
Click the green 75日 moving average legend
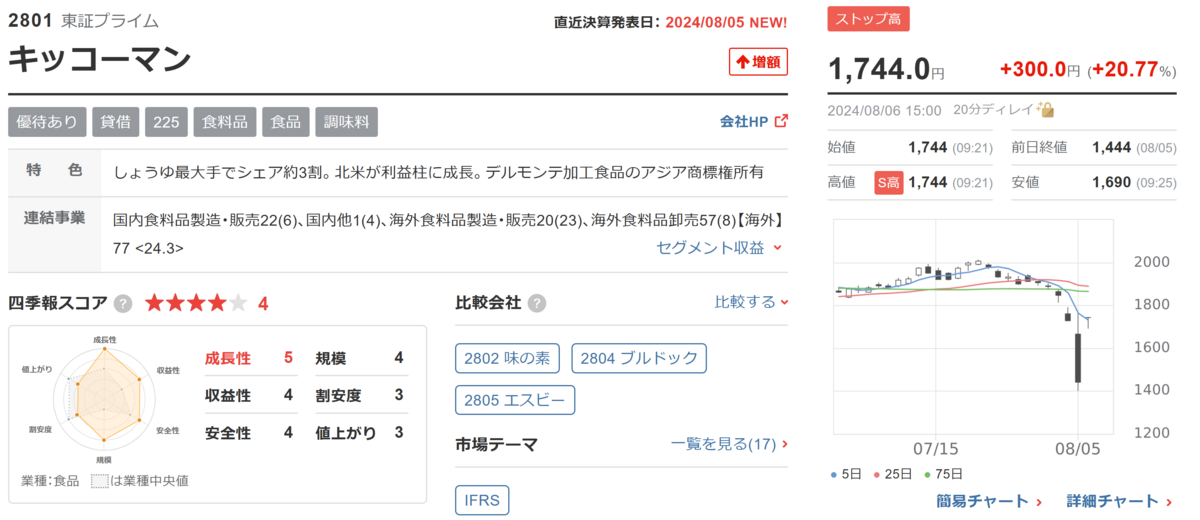click(x=943, y=474)
